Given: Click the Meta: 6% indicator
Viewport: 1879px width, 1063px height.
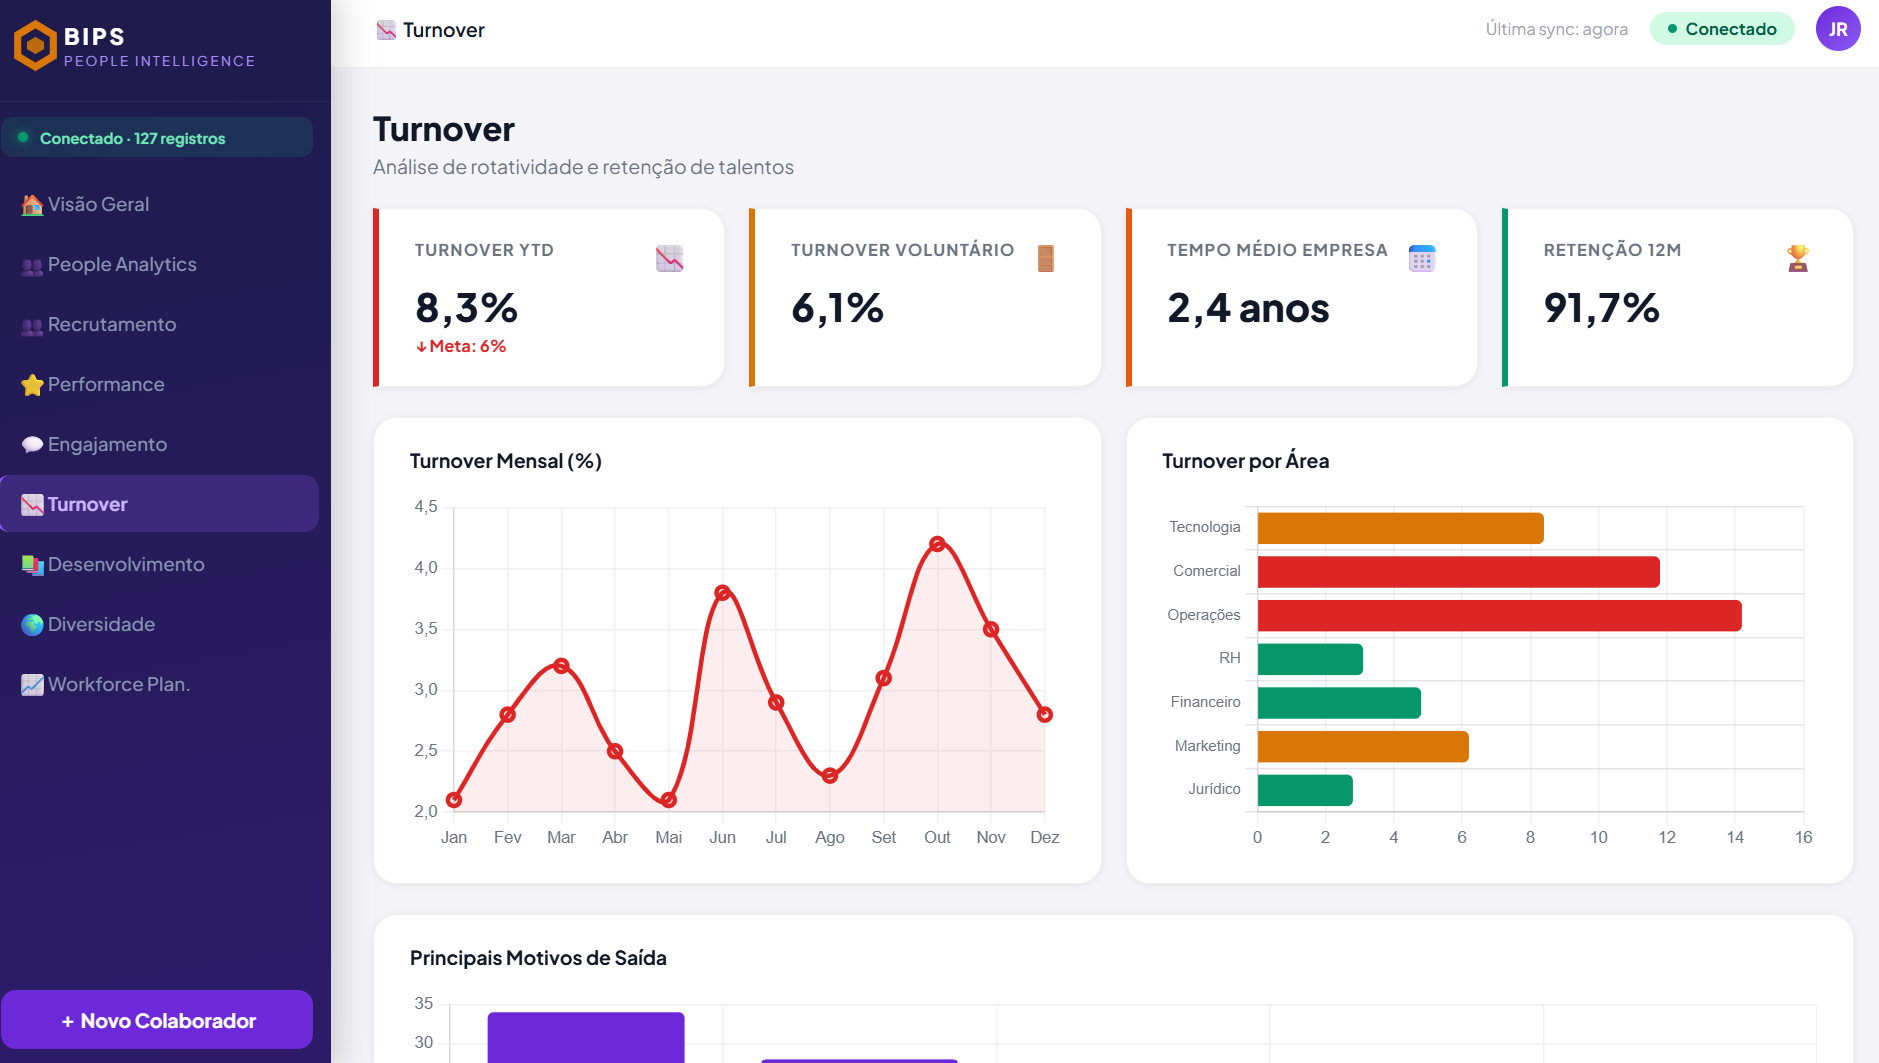Looking at the screenshot, I should (x=461, y=346).
